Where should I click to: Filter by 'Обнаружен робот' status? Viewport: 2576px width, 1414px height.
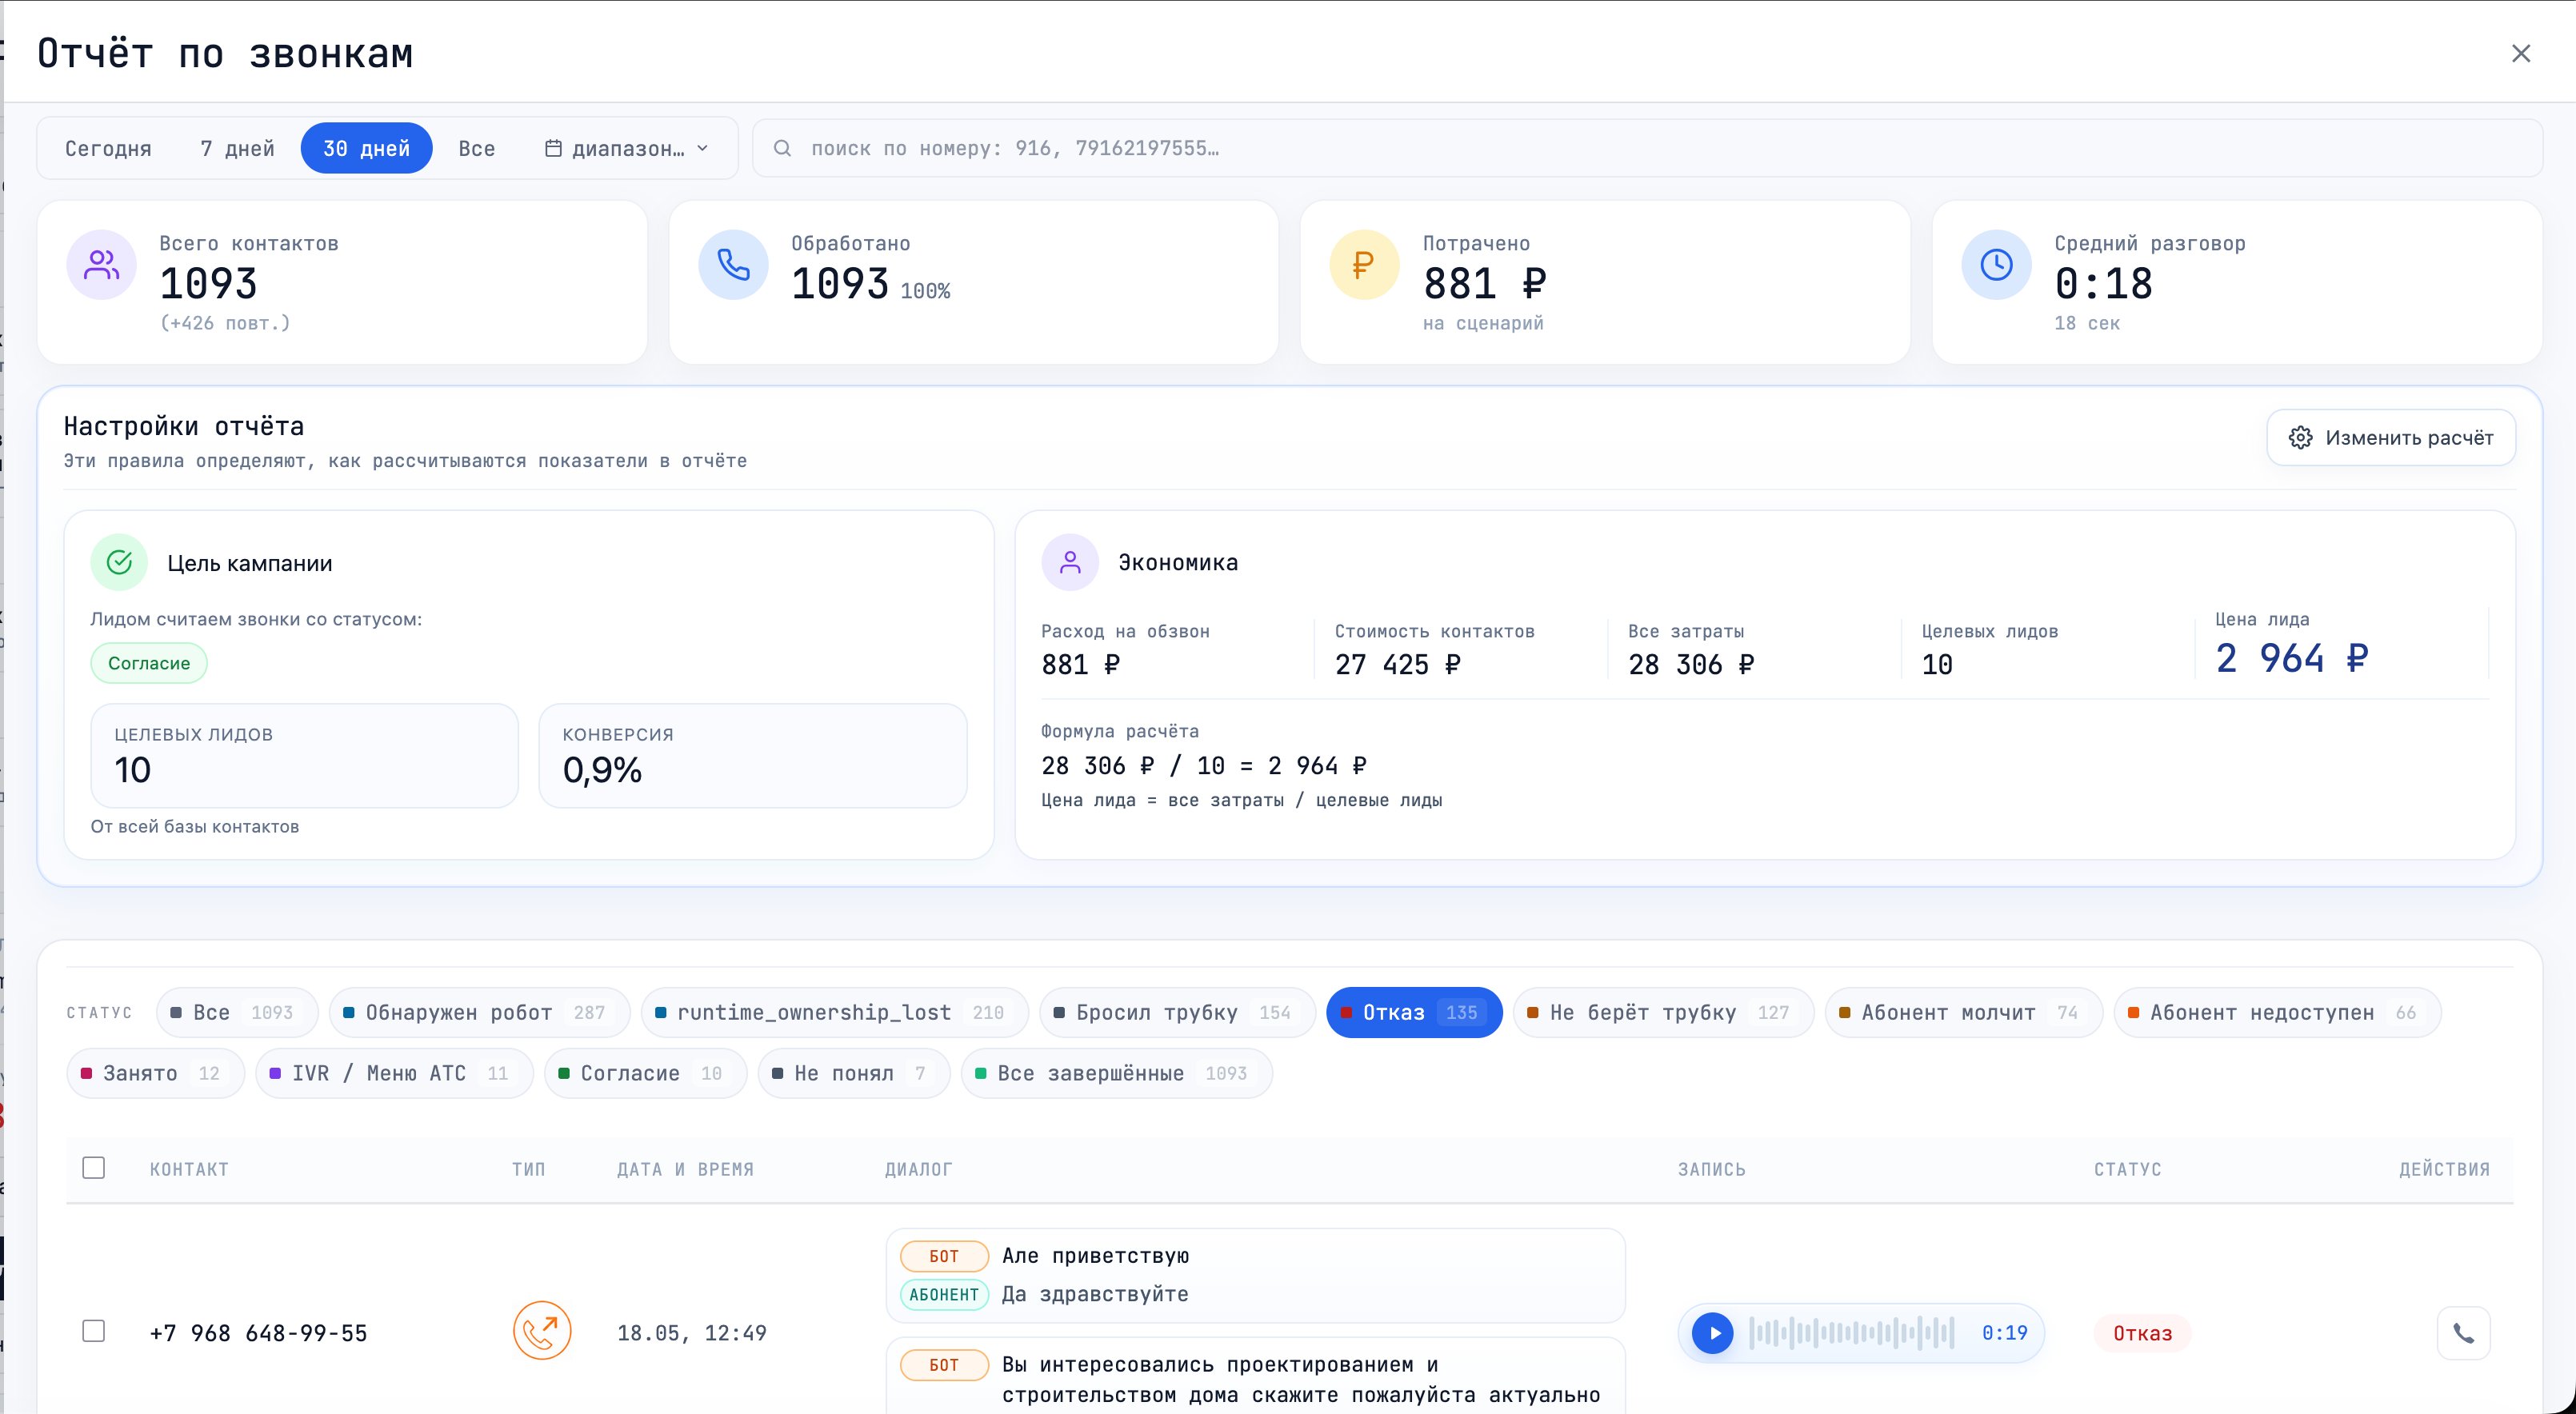tap(479, 1012)
